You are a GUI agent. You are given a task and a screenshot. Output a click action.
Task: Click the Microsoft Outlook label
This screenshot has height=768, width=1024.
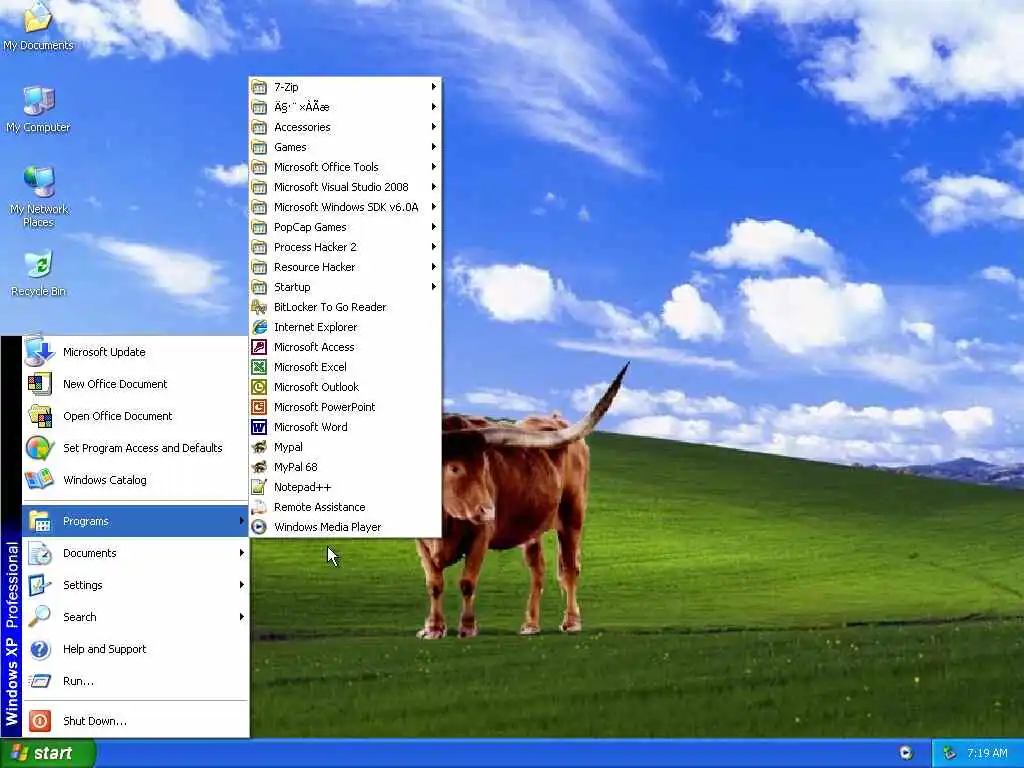(316, 387)
